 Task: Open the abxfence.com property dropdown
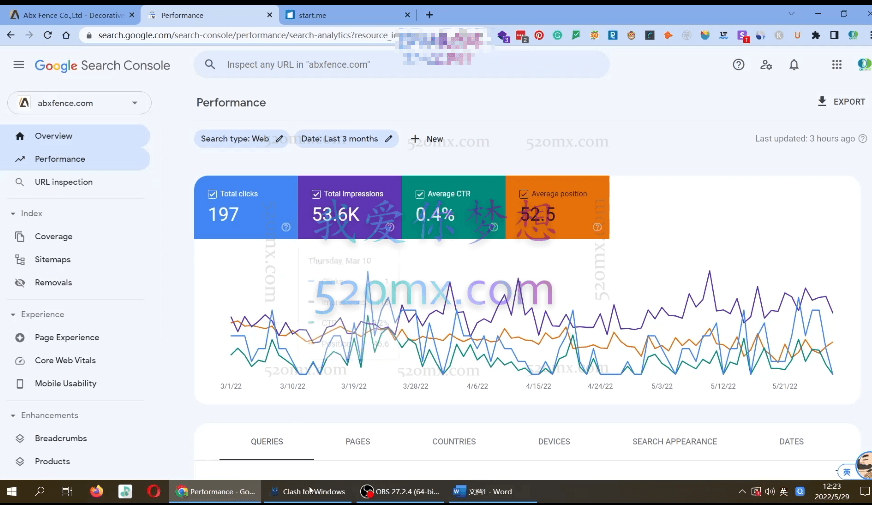80,103
